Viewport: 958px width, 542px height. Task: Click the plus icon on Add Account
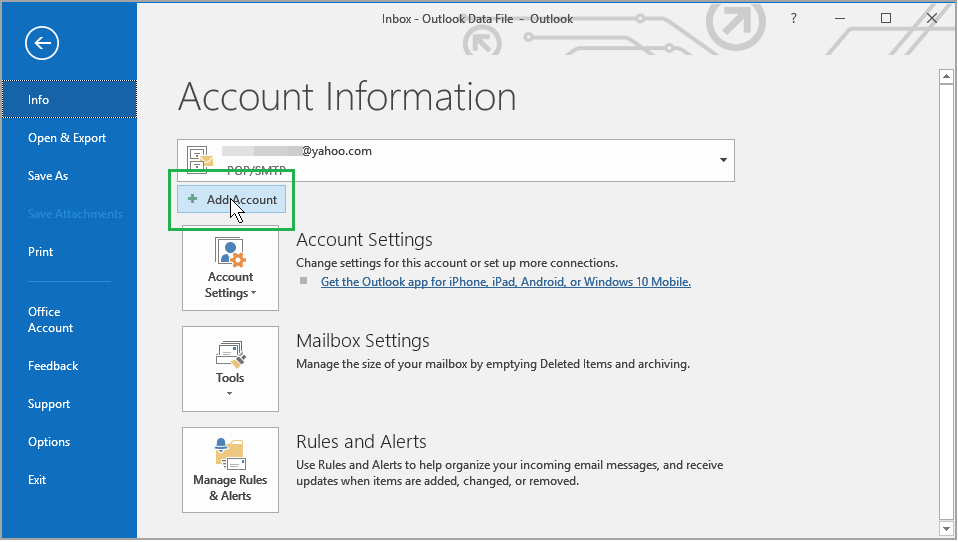coord(193,199)
